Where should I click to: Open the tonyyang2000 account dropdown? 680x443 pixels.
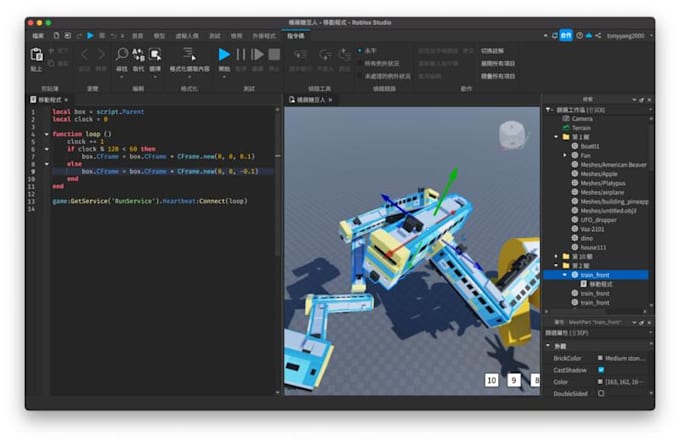pyautogui.click(x=630, y=36)
